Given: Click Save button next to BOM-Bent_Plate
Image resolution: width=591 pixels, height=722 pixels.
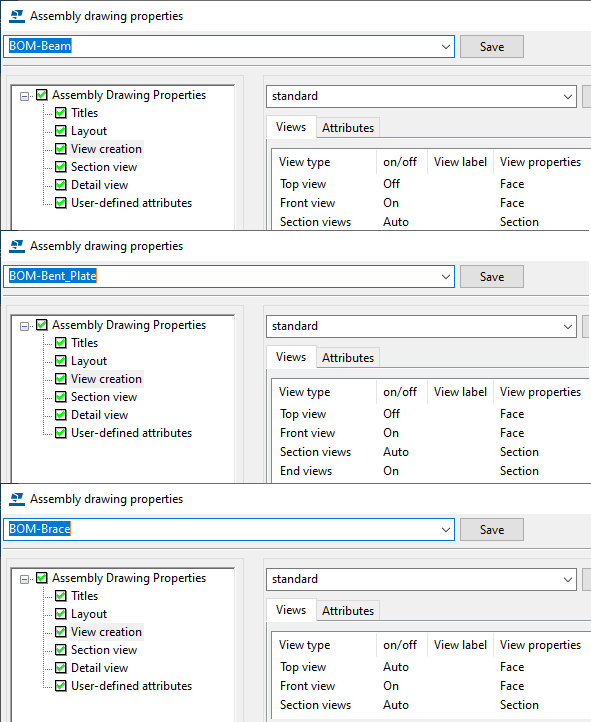Looking at the screenshot, I should 492,276.
